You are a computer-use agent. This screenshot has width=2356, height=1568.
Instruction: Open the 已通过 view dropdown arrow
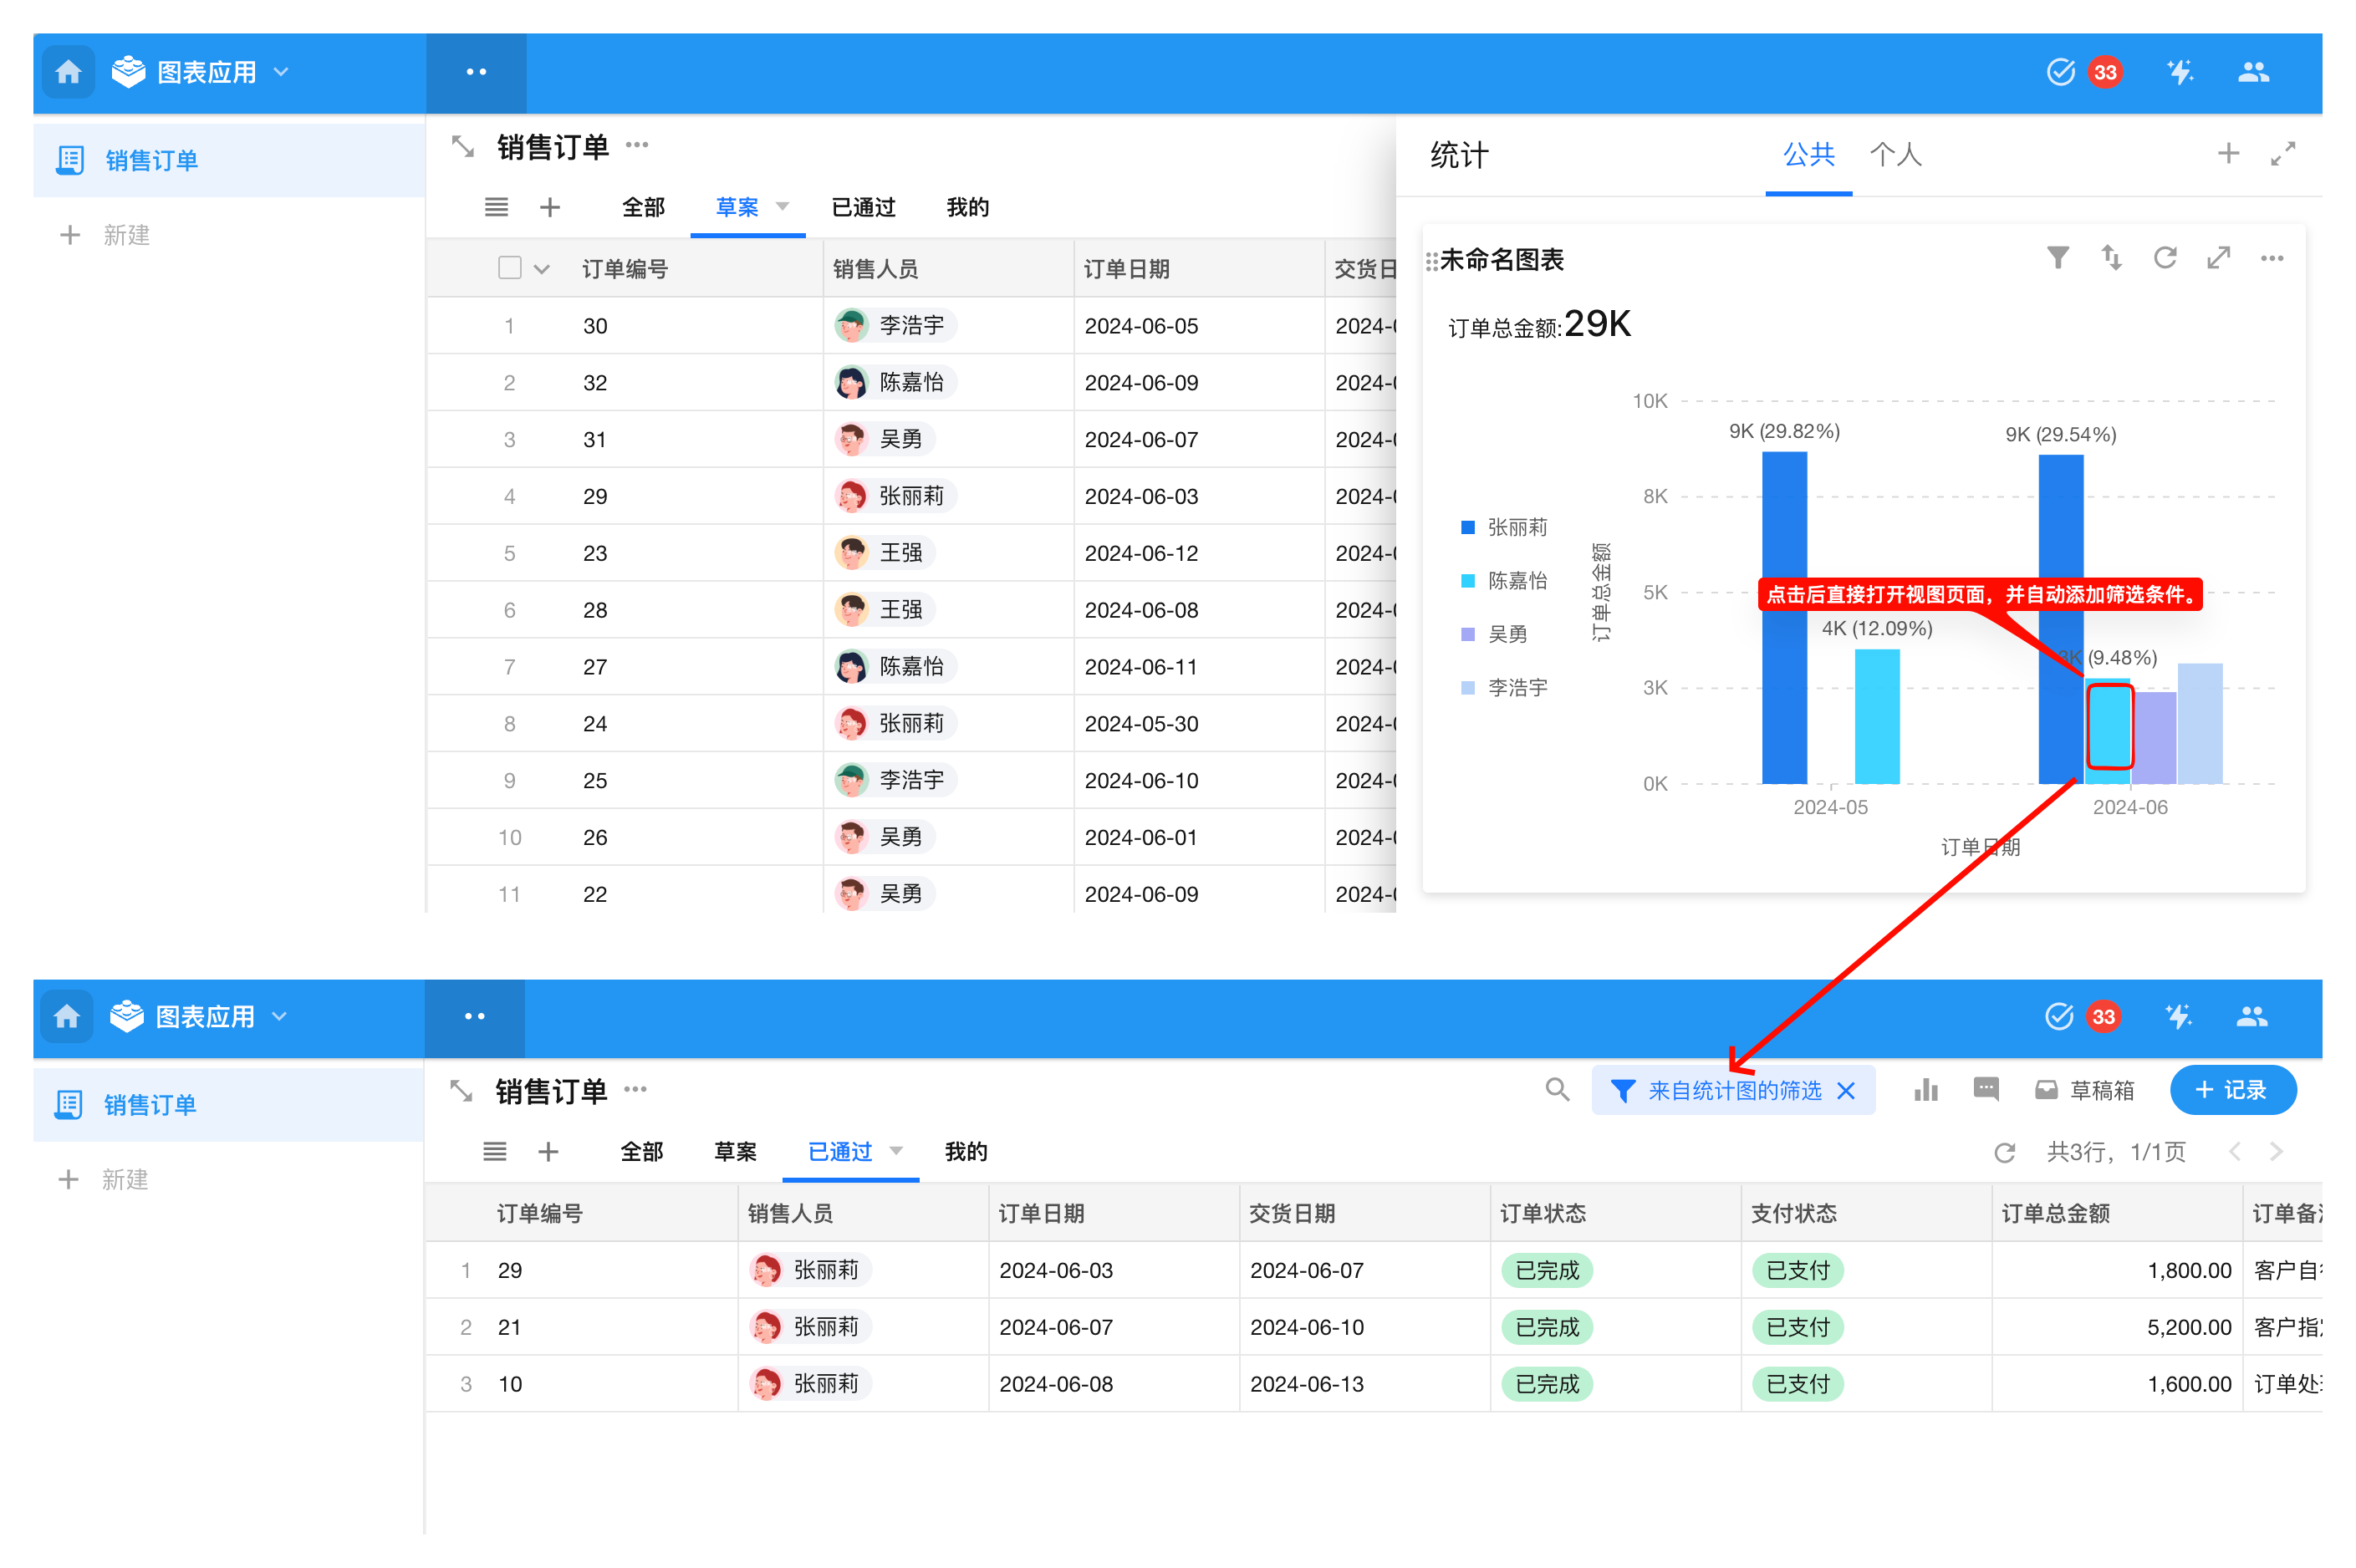click(x=896, y=1151)
